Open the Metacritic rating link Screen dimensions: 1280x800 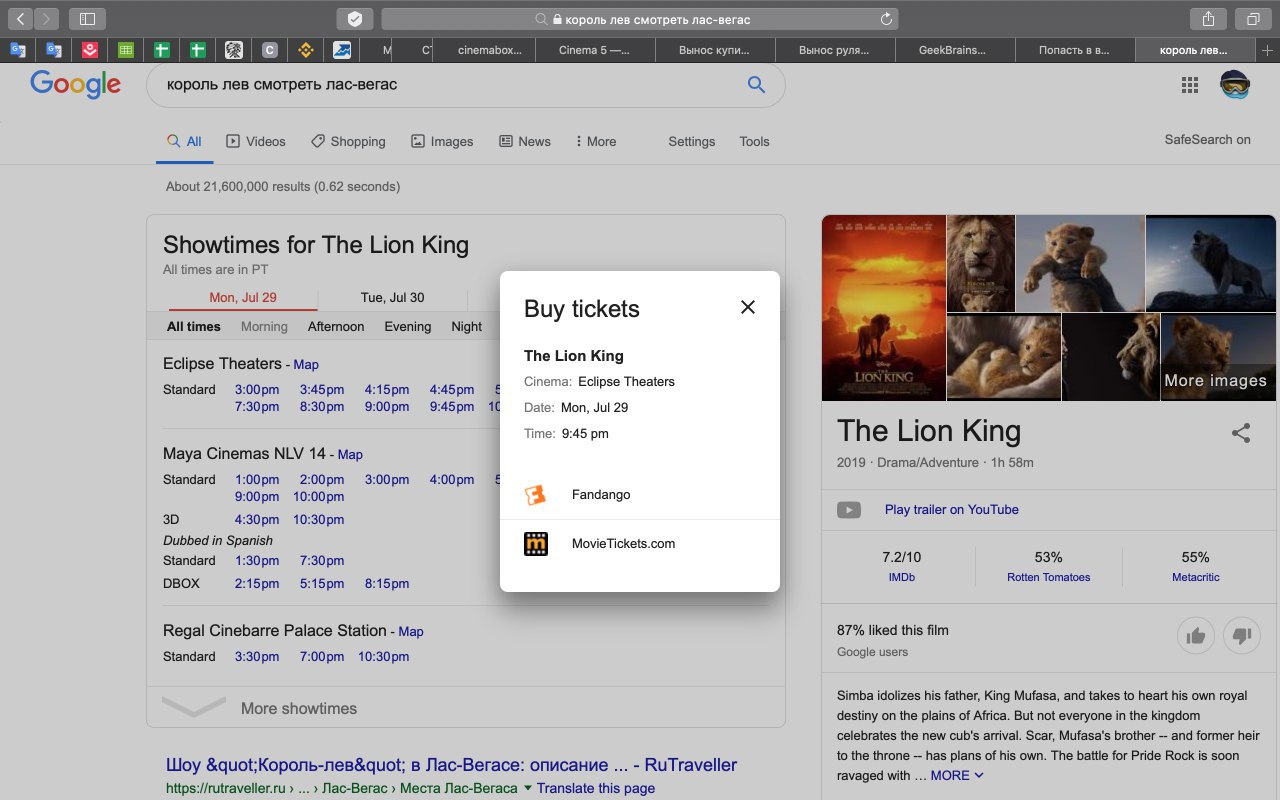click(x=1196, y=577)
